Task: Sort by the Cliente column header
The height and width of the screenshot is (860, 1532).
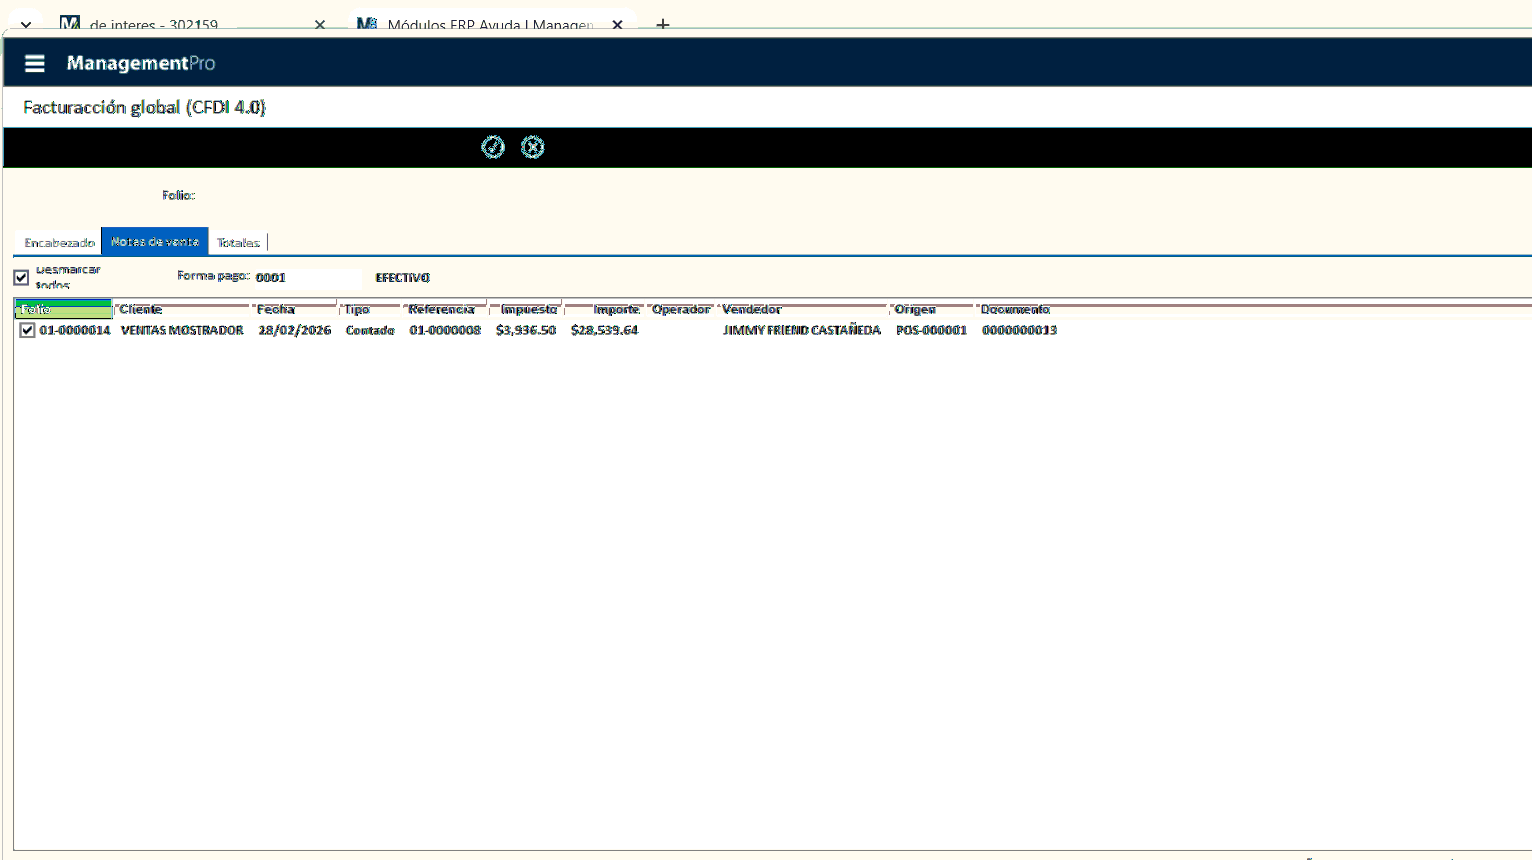Action: (181, 309)
